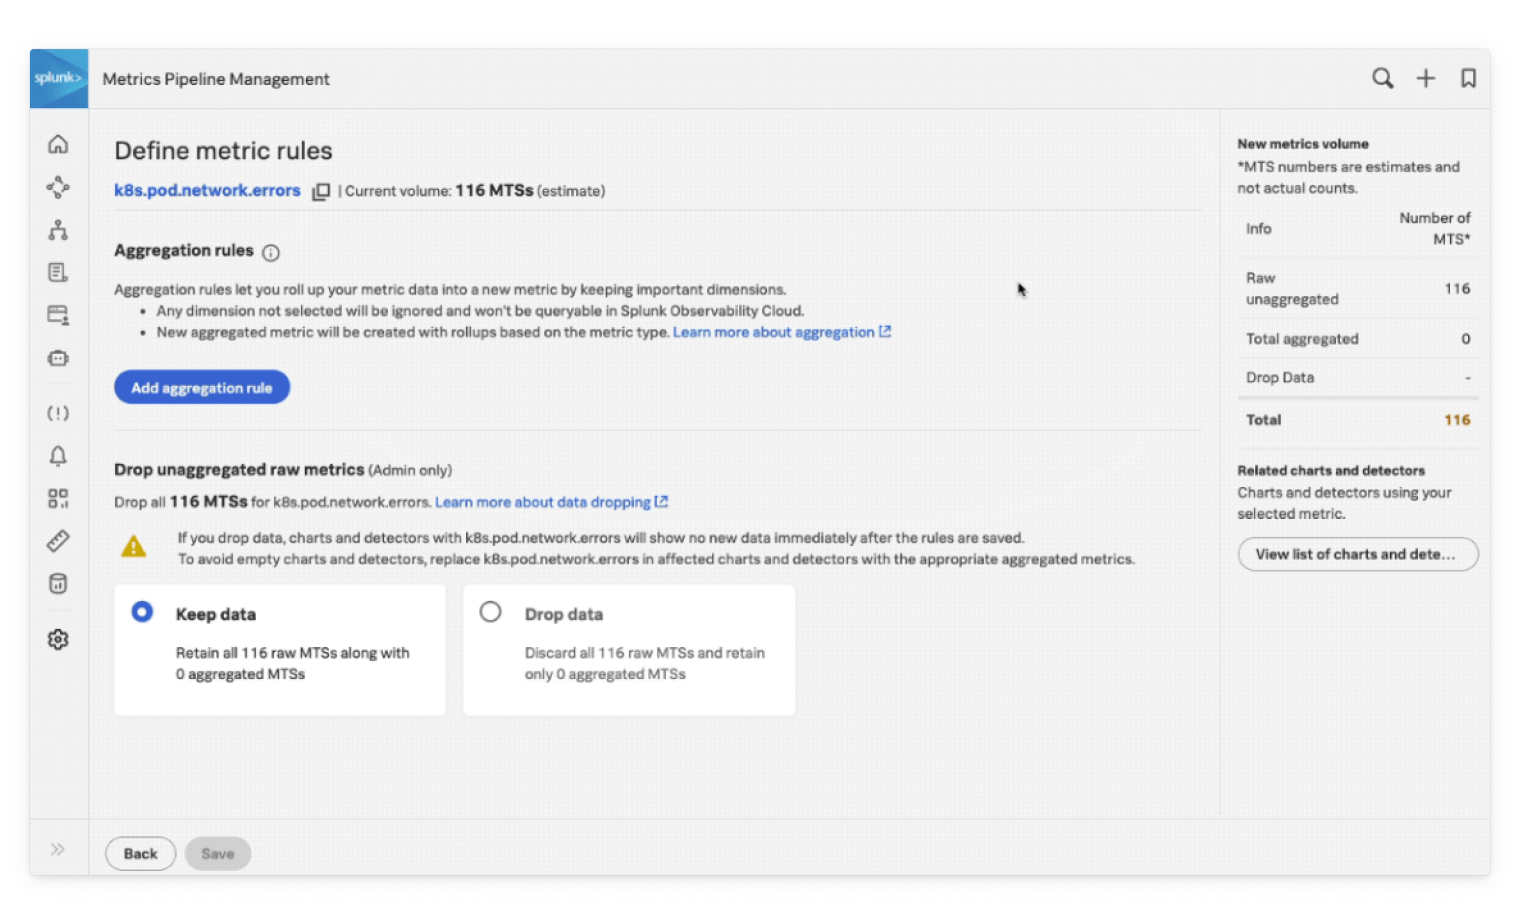This screenshot has height=924, width=1520.
Task: Open Log Observer from the sidebar
Action: 58,271
